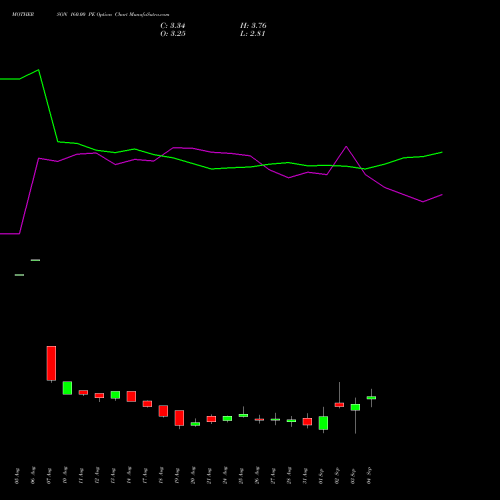
Task: Click the long-wick green candle for 03 Sep
Action: coord(355,407)
